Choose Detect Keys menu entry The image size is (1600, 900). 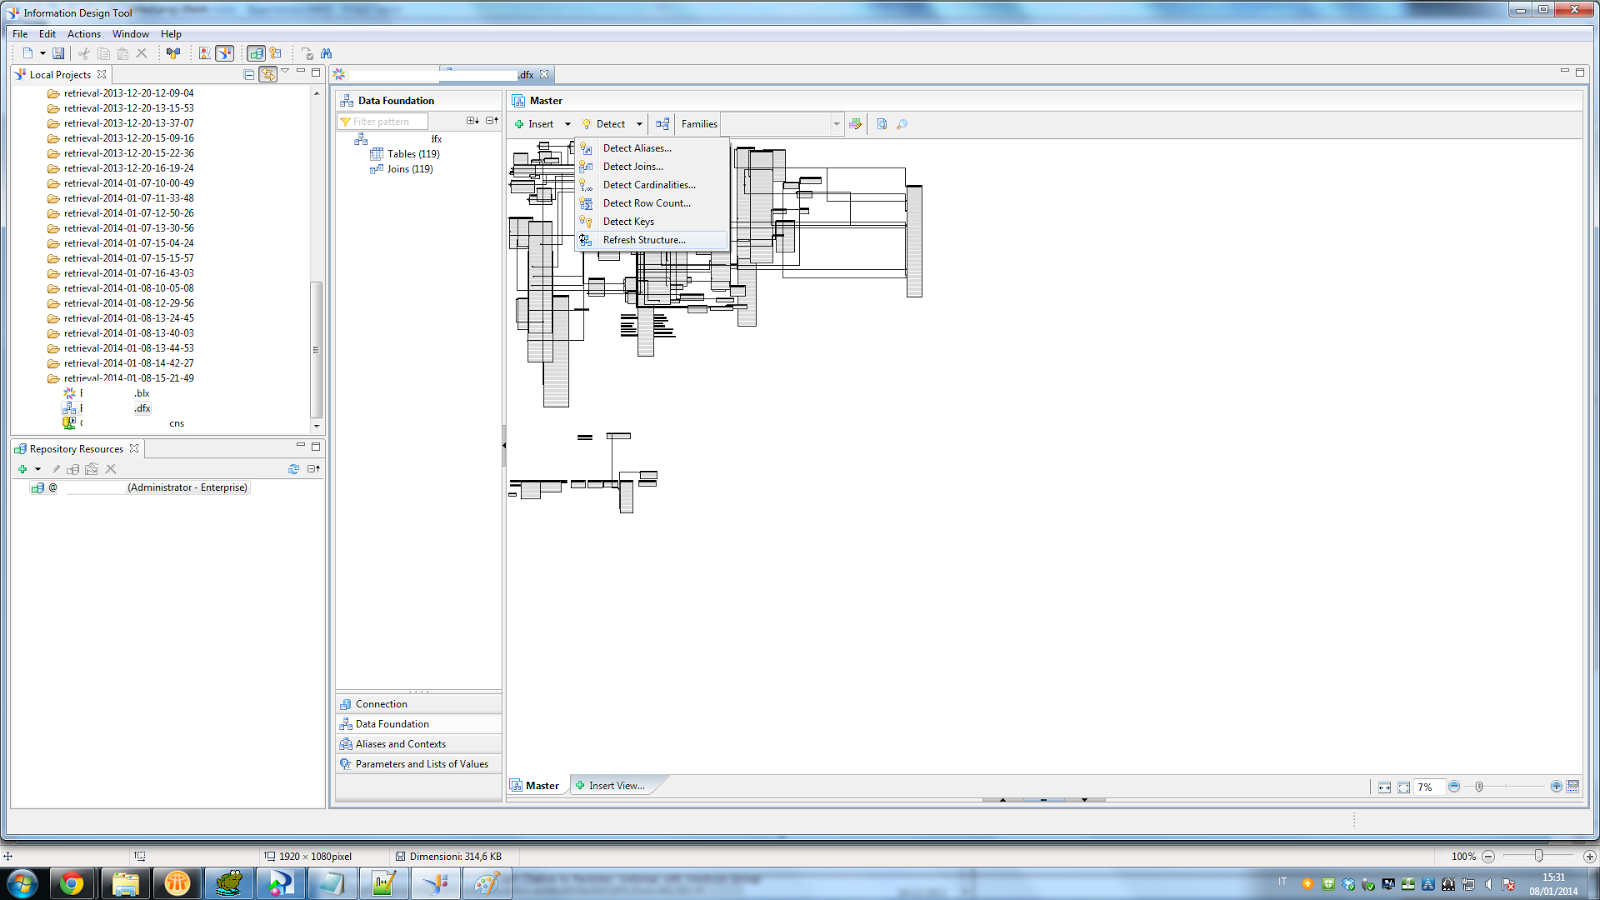pos(652,222)
